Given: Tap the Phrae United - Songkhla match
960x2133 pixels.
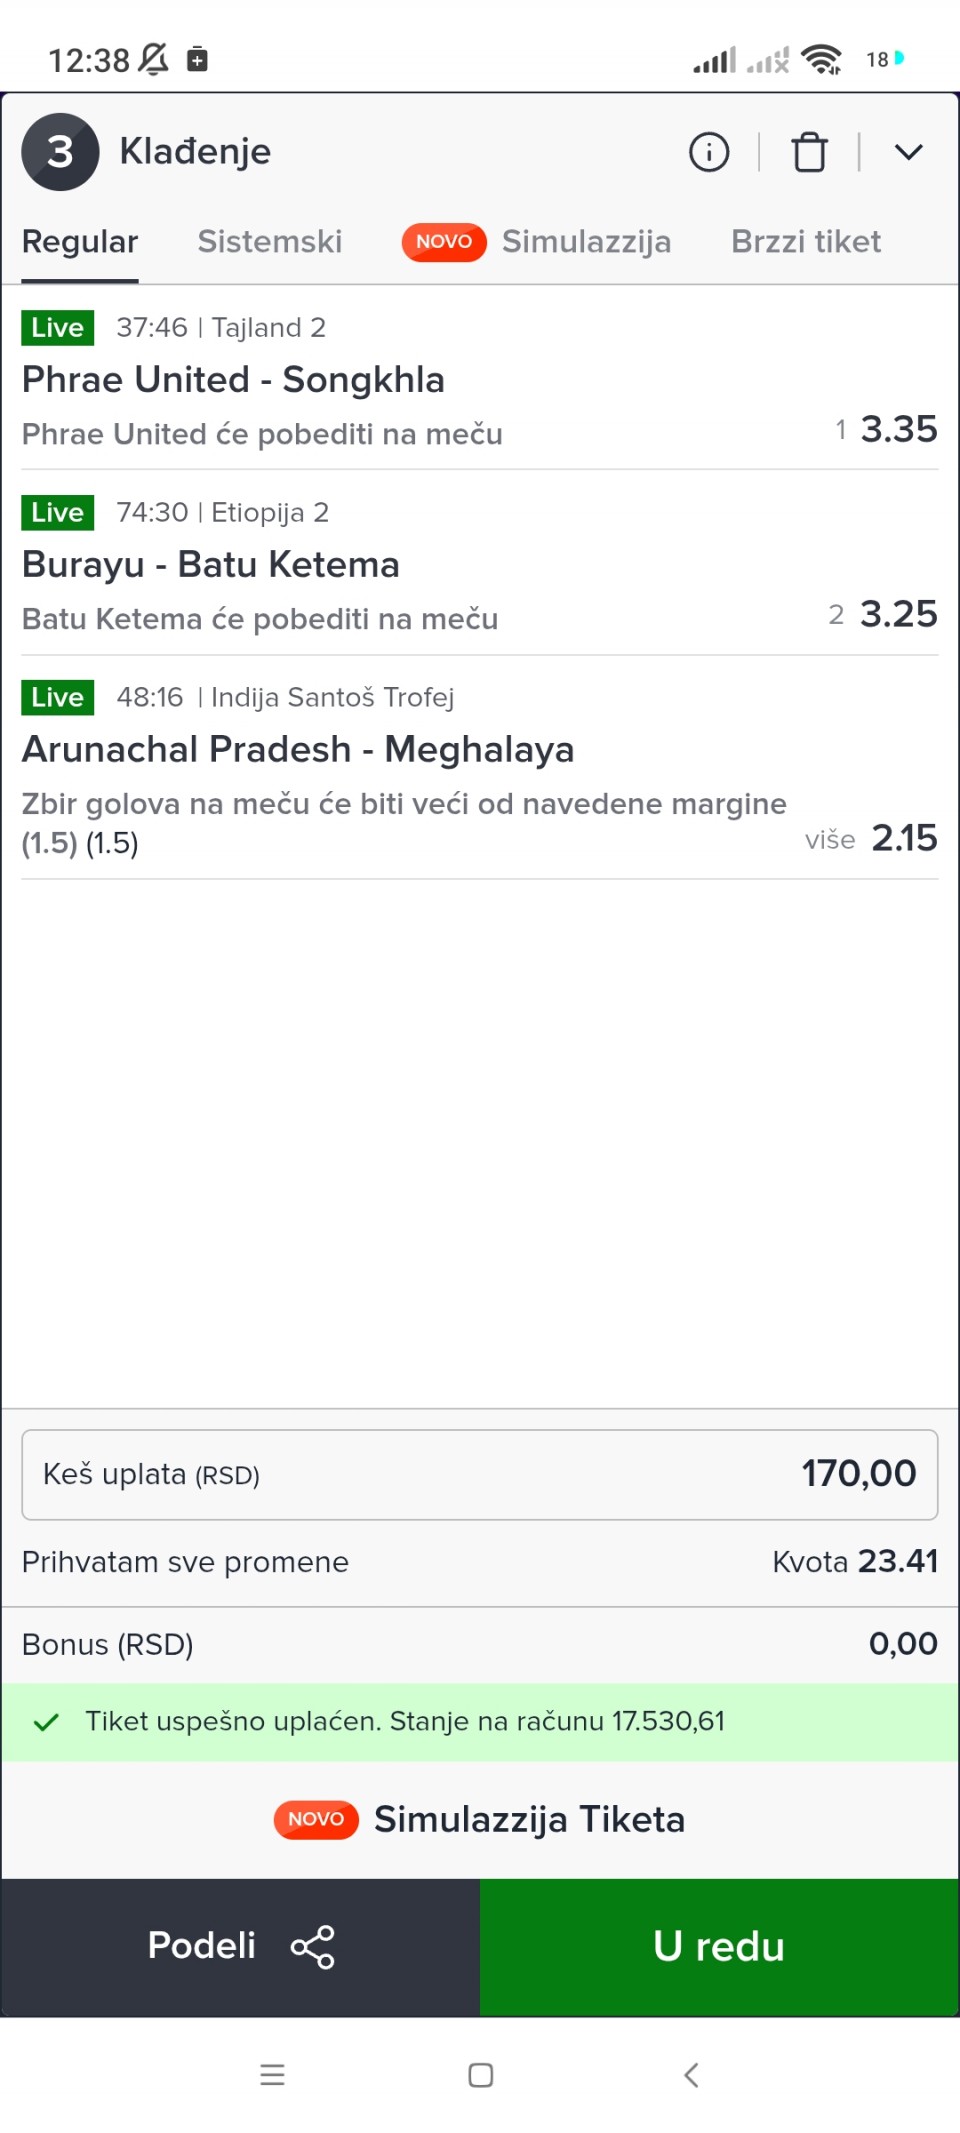Looking at the screenshot, I should (x=233, y=380).
